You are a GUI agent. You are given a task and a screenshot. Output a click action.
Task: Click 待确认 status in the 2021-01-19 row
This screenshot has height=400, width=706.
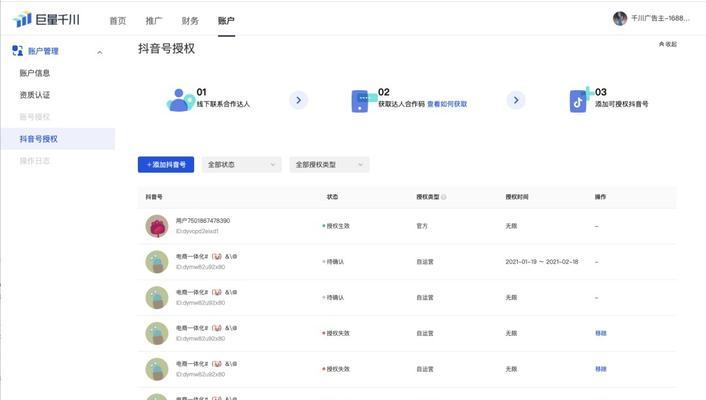(x=333, y=262)
